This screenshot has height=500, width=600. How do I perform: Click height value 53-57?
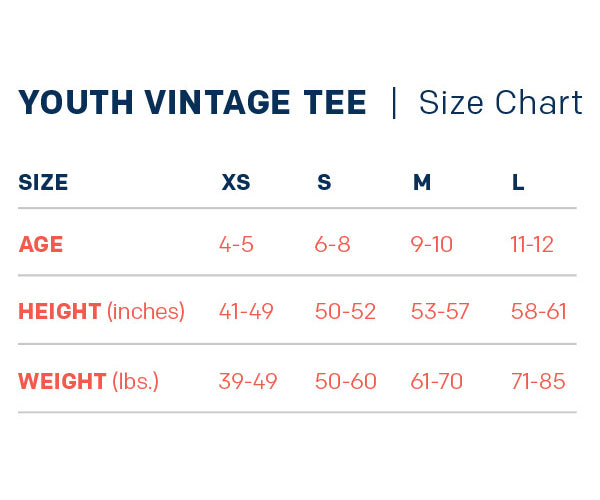tap(440, 311)
